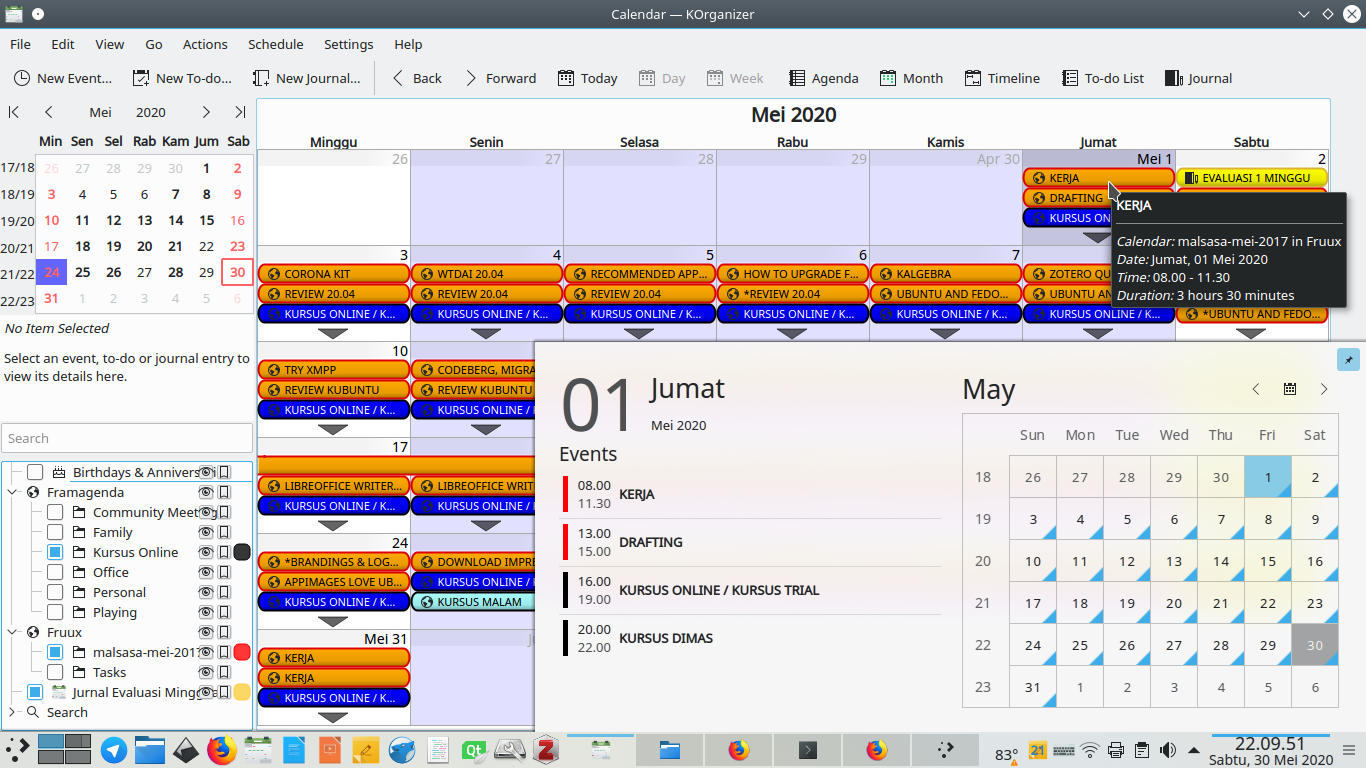Image resolution: width=1366 pixels, height=768 pixels.
Task: Collapse the Fruux calendar group
Action: point(12,632)
